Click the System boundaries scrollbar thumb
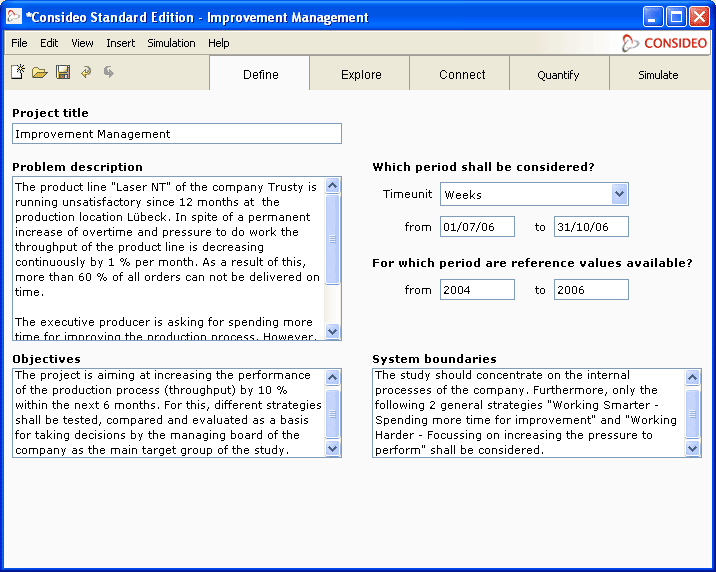This screenshot has width=716, height=572. pos(692,413)
